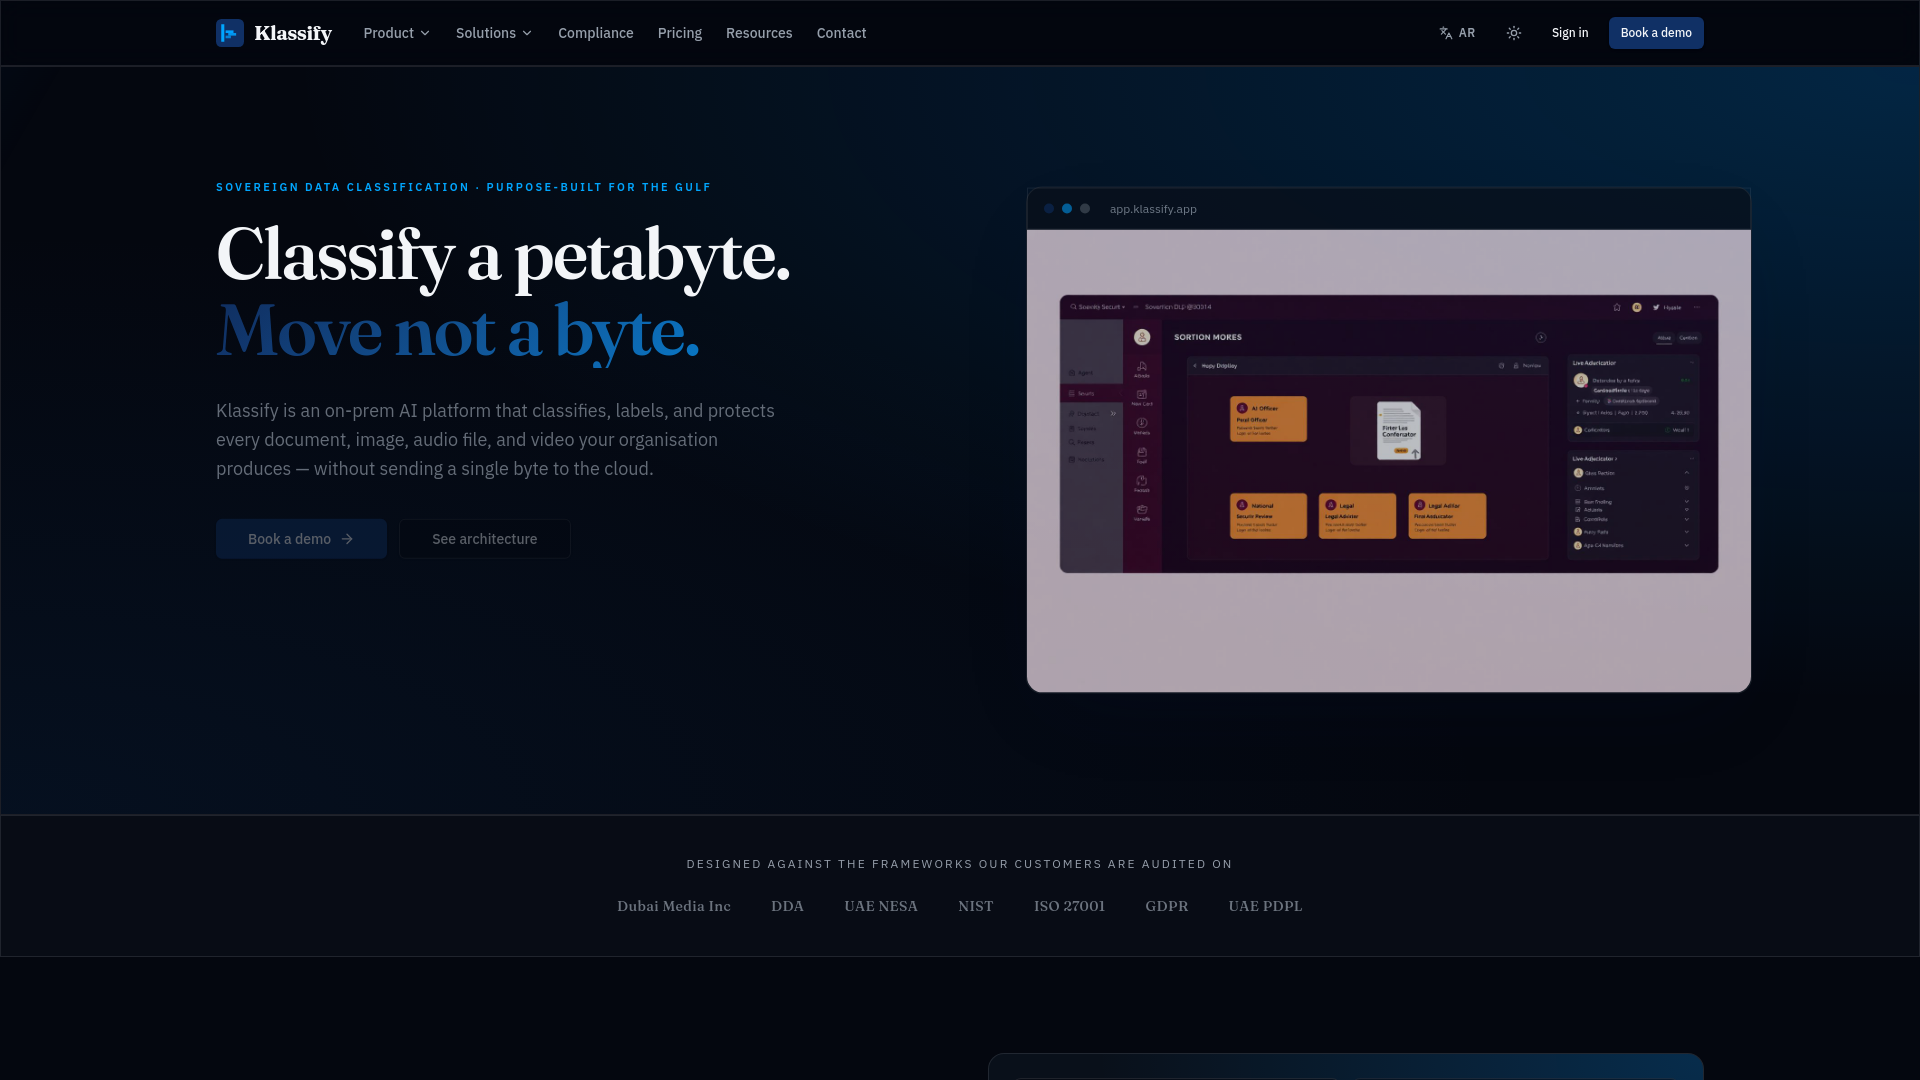
Task: Open the Pricing nav item
Action: 680,33
